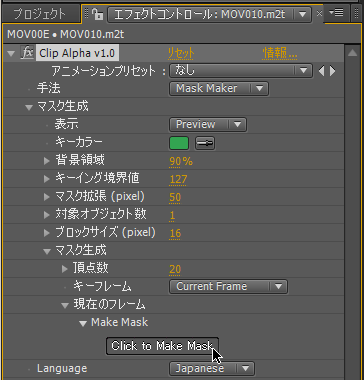
Task: Open the アニメーションプリセット dropdown
Action: tap(240, 71)
